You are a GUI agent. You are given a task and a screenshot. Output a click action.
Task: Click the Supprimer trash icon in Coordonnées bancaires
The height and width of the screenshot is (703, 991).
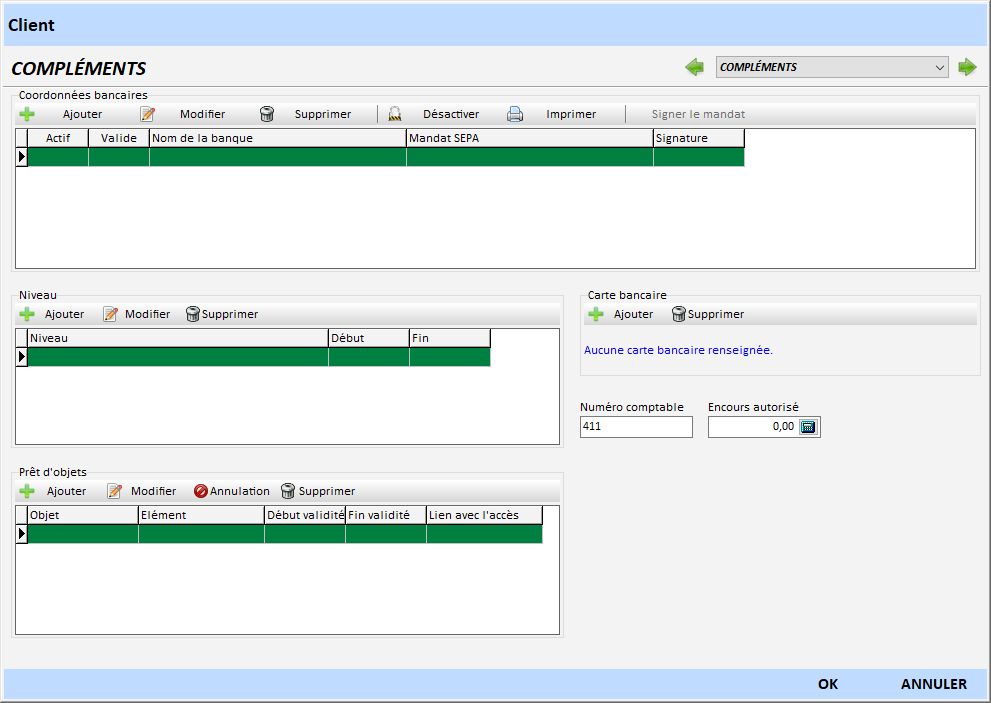[x=267, y=114]
